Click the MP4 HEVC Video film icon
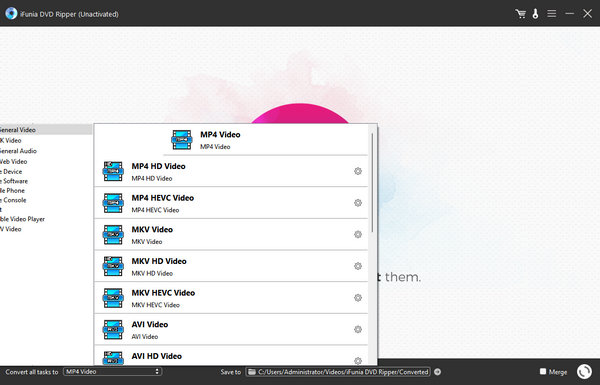The width and height of the screenshot is (600, 385). [x=113, y=203]
